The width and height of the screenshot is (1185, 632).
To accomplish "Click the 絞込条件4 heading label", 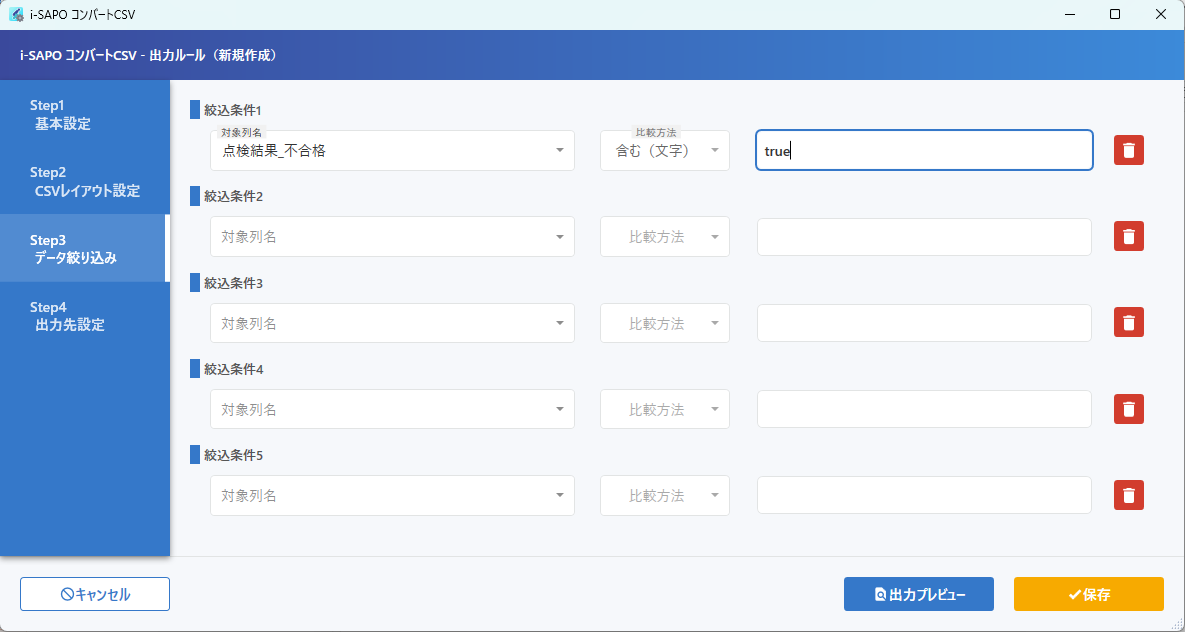I will pos(234,370).
